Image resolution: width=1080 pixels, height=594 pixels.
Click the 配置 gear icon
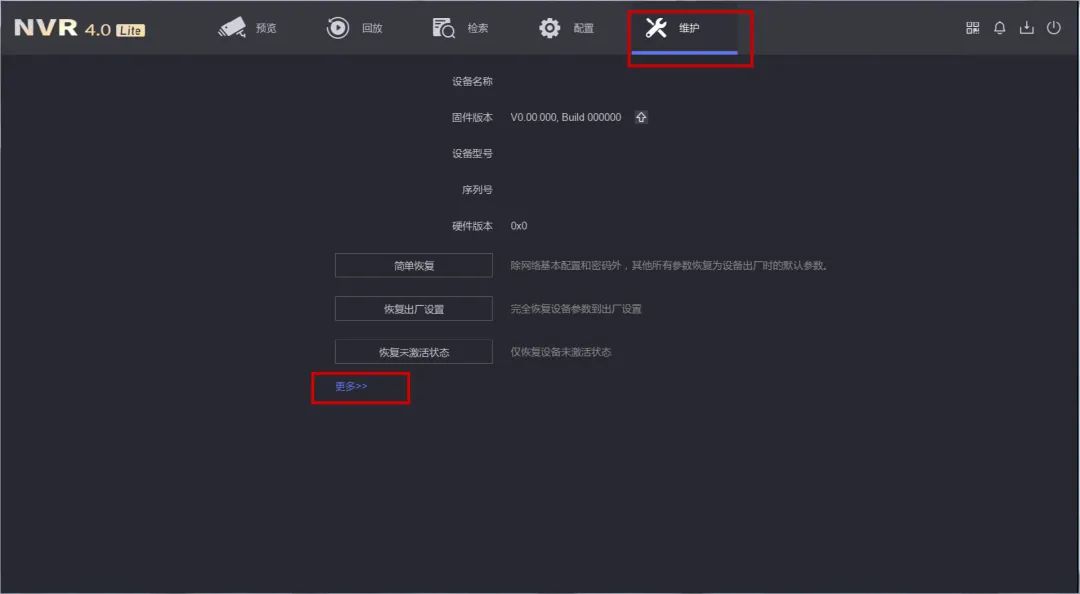[x=550, y=28]
